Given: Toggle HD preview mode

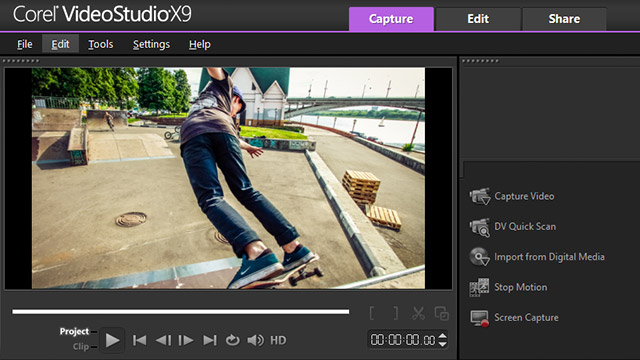Looking at the screenshot, I should (278, 340).
